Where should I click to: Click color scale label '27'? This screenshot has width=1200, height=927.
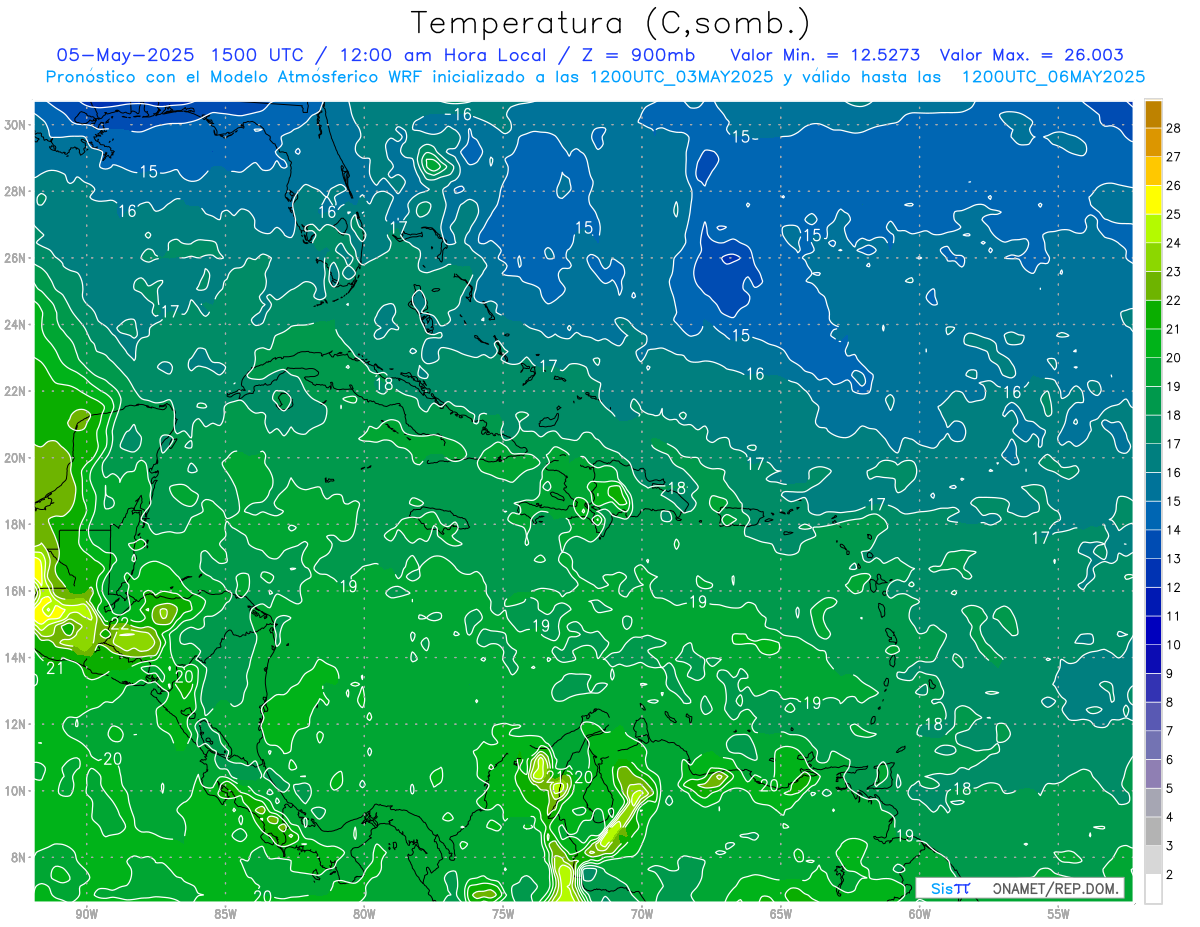(1174, 157)
